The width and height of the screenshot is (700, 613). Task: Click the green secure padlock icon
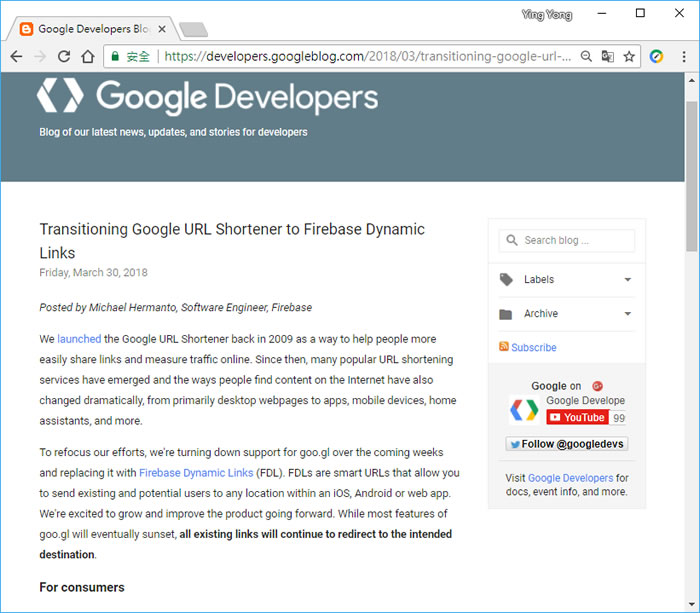(115, 56)
